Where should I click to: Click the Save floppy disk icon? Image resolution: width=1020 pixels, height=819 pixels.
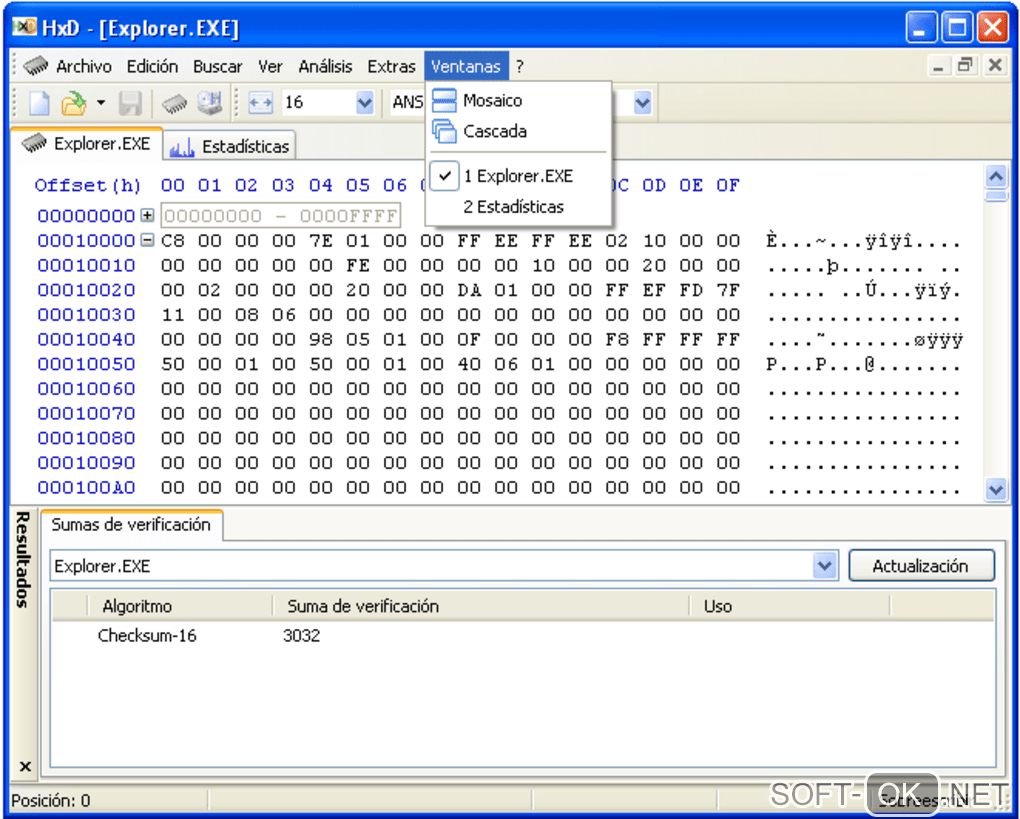(x=130, y=103)
